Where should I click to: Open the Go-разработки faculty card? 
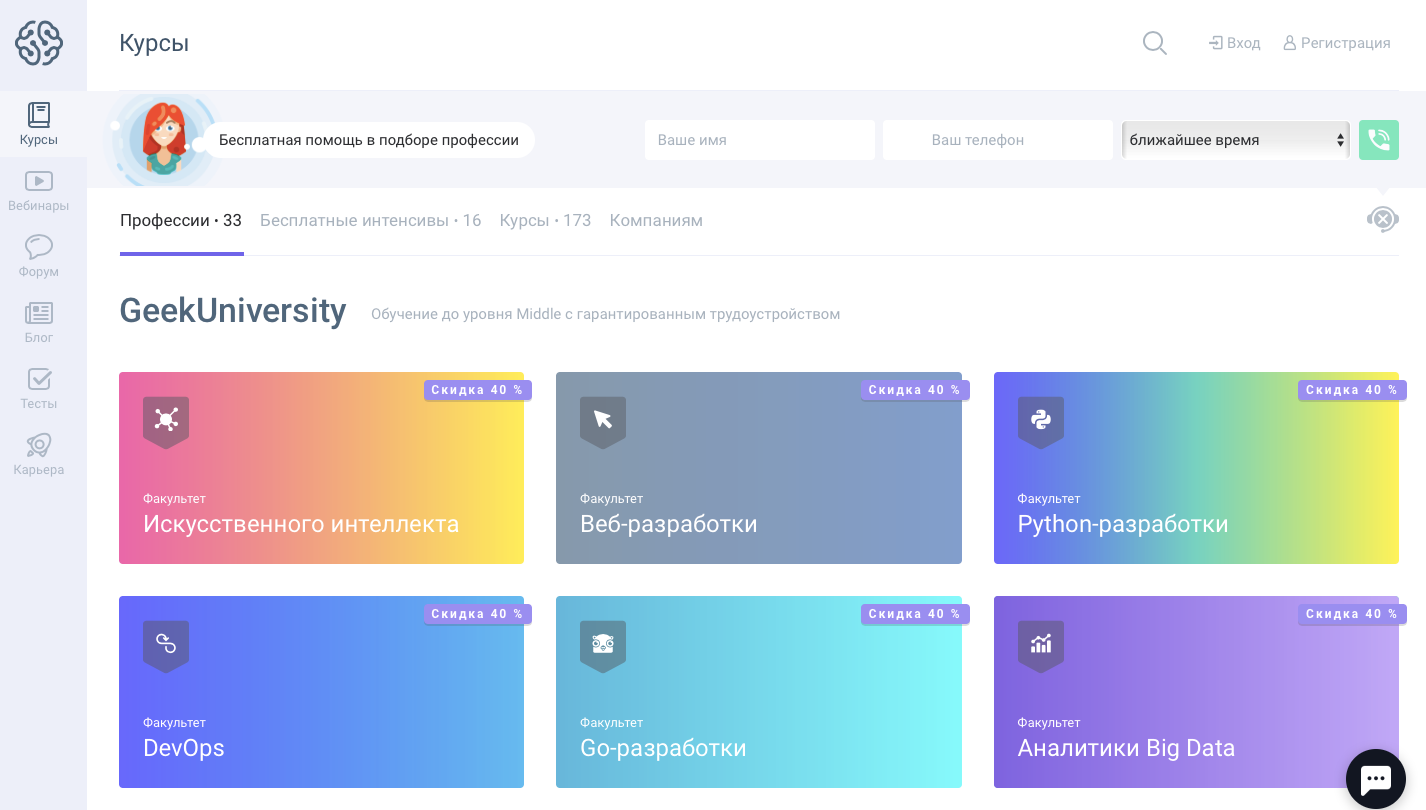[759, 692]
